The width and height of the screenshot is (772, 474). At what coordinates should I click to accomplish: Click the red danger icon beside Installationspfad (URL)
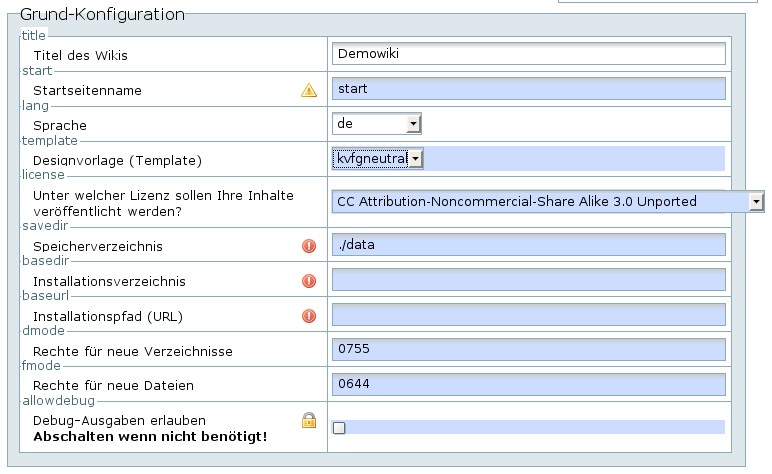pos(309,316)
